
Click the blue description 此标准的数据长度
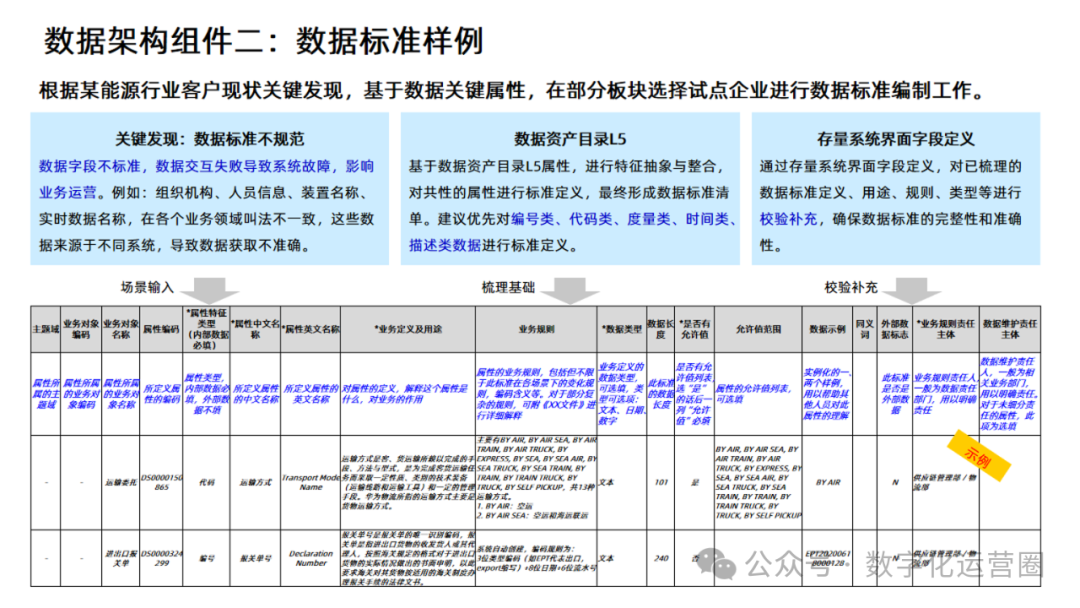pyautogui.click(x=661, y=394)
